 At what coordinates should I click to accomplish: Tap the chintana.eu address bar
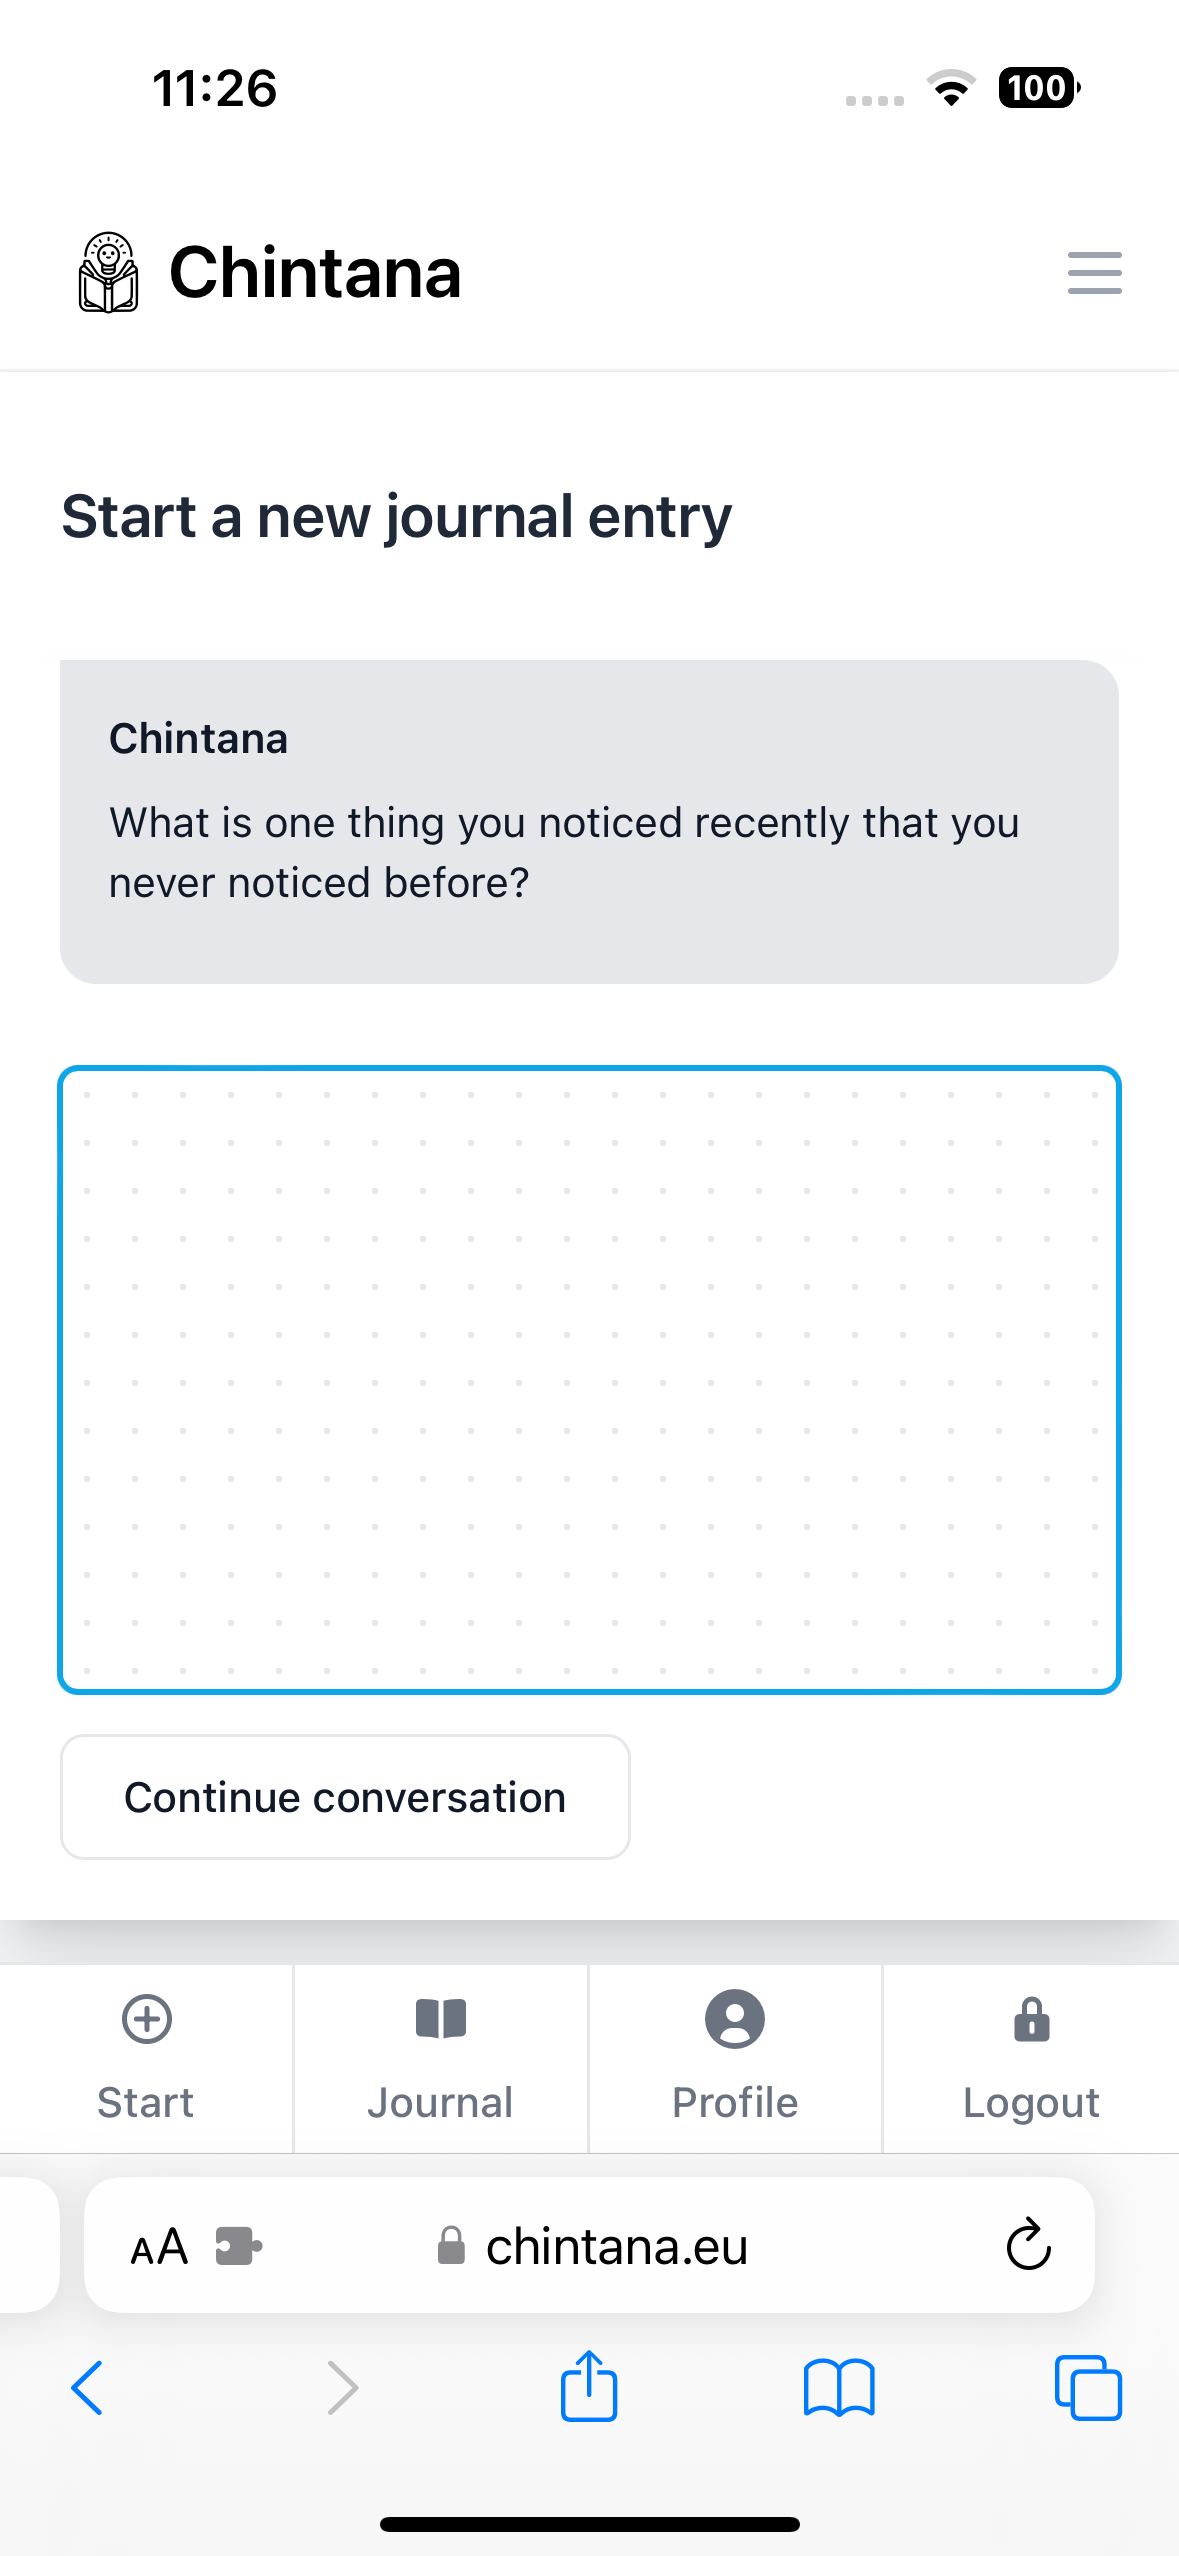pyautogui.click(x=617, y=2247)
